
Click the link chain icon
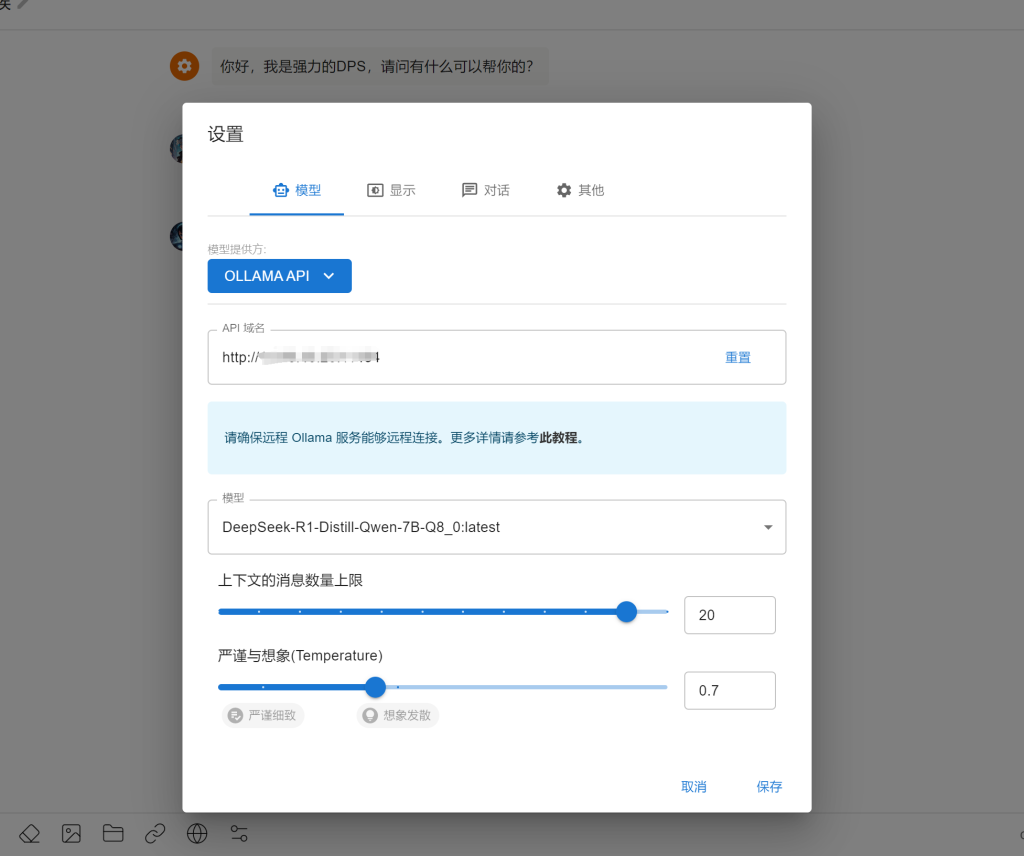pos(155,833)
